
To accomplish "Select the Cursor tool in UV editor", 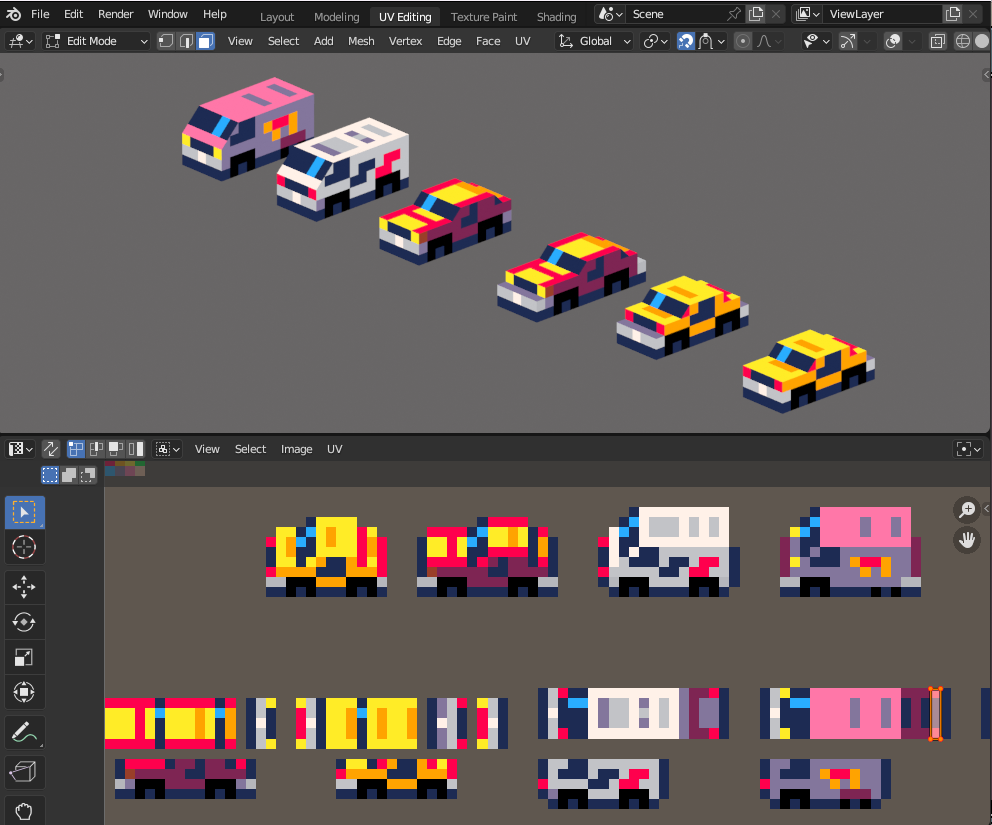I will (x=24, y=547).
